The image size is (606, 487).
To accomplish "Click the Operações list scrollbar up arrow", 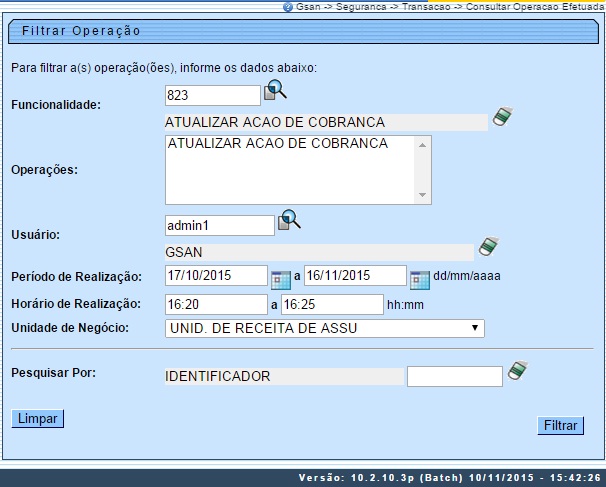I will click(423, 145).
